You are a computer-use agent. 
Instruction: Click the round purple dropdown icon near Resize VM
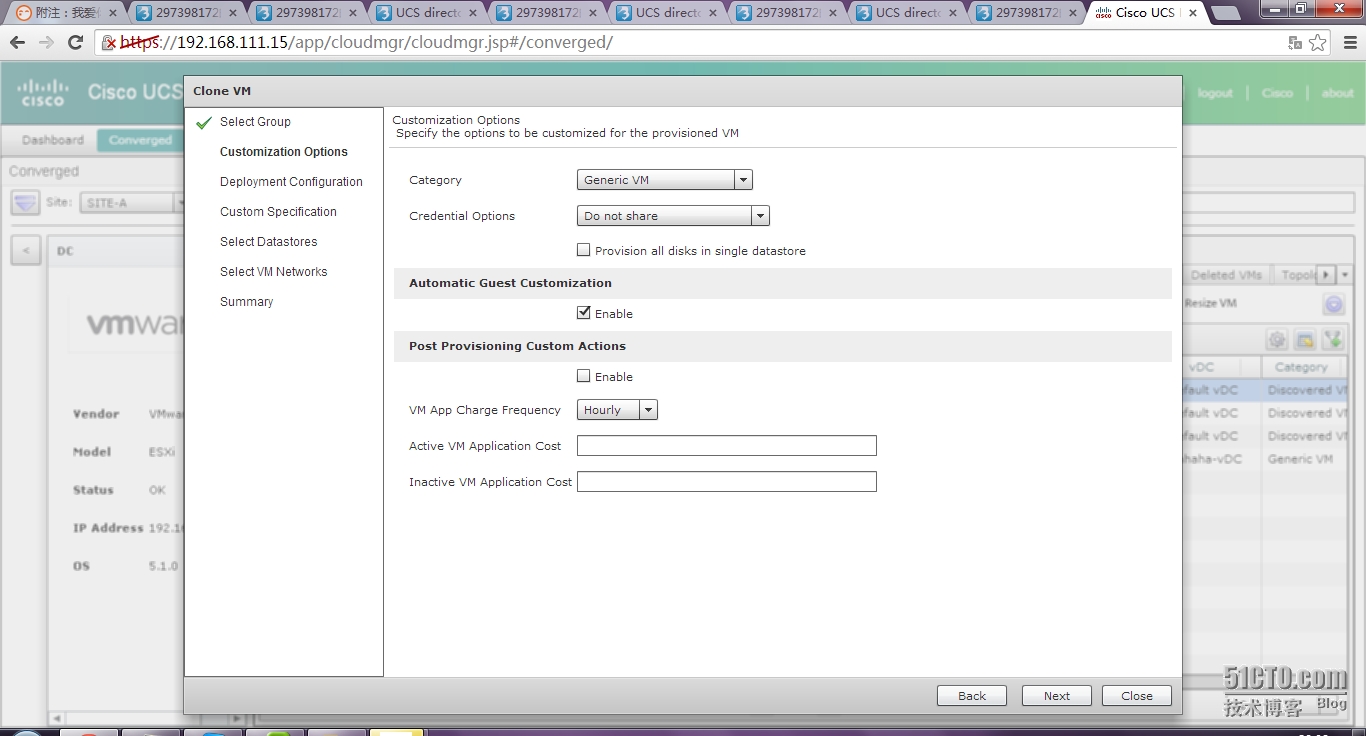click(x=1333, y=305)
